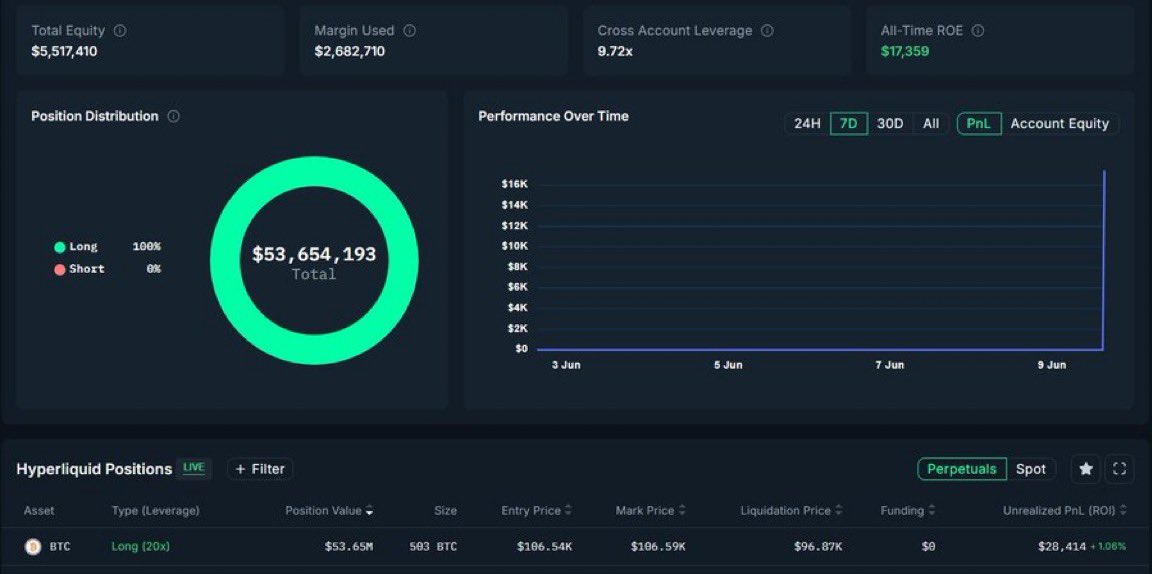Image resolution: width=1152 pixels, height=574 pixels.
Task: Favorite positions with the star icon
Action: (x=1086, y=469)
